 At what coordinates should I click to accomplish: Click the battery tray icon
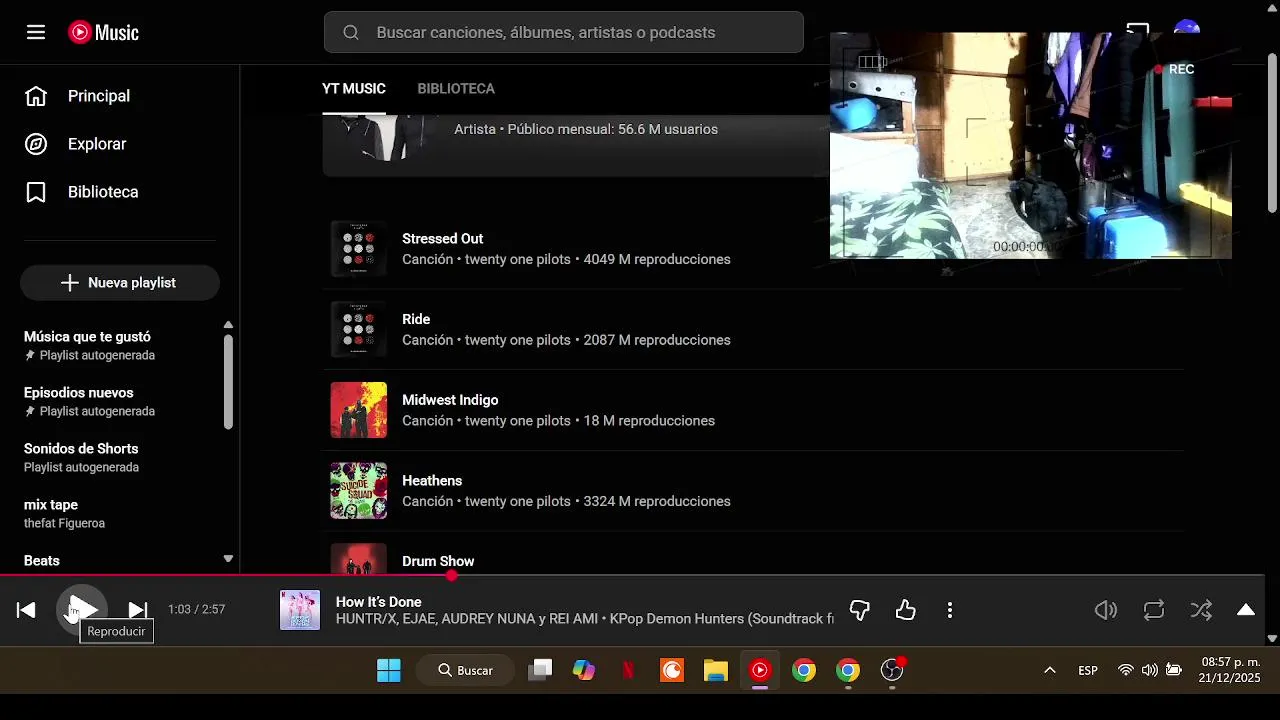[1174, 670]
